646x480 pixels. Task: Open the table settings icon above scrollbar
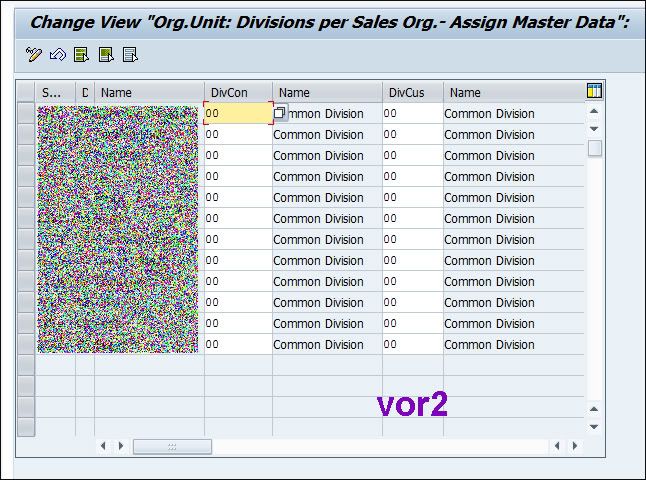tap(594, 91)
